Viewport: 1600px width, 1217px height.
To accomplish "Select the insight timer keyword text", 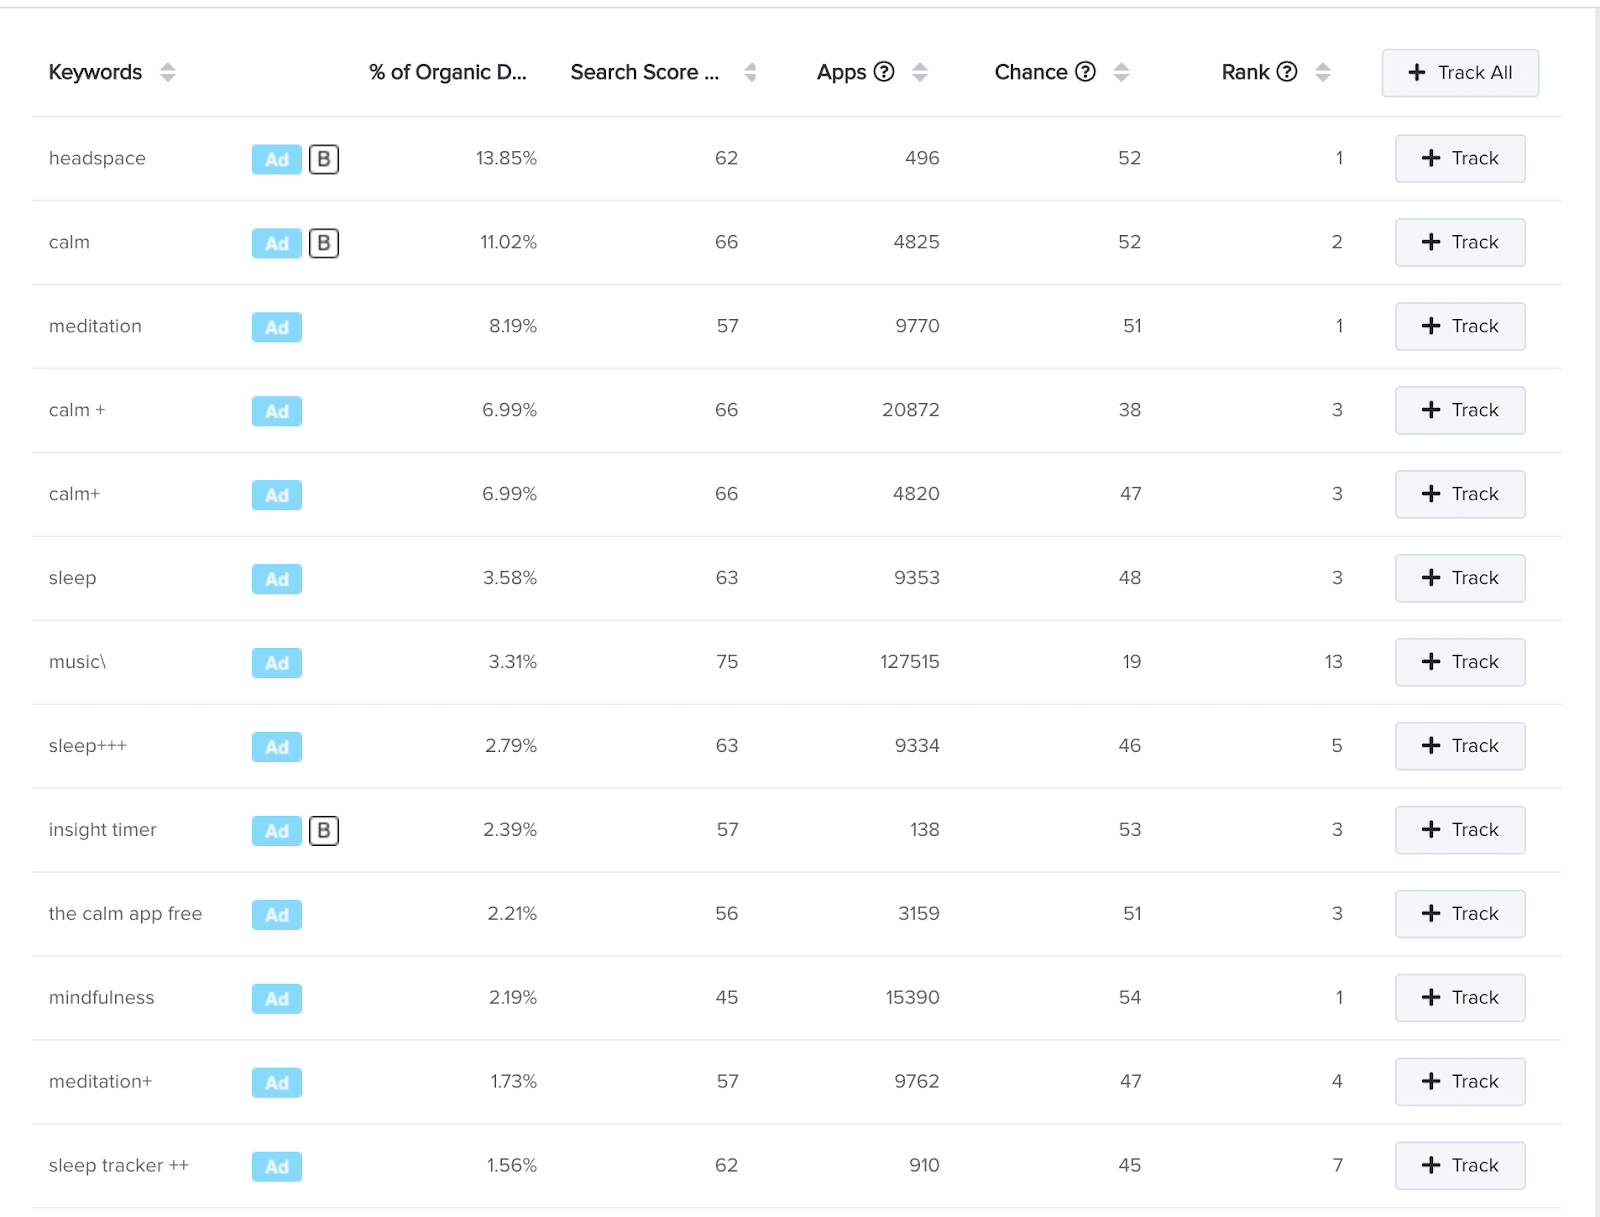I will [x=102, y=830].
